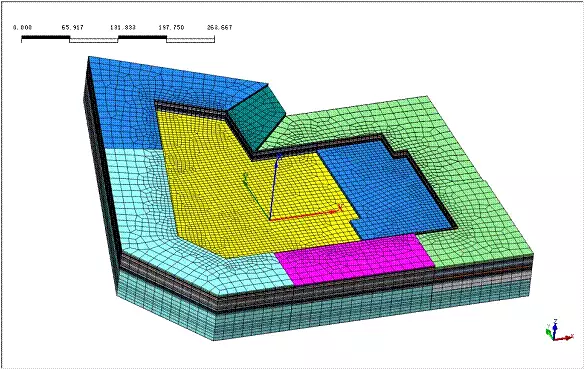Select the magenta mesh region
Image resolution: width=584 pixels, height=369 pixels.
click(354, 259)
